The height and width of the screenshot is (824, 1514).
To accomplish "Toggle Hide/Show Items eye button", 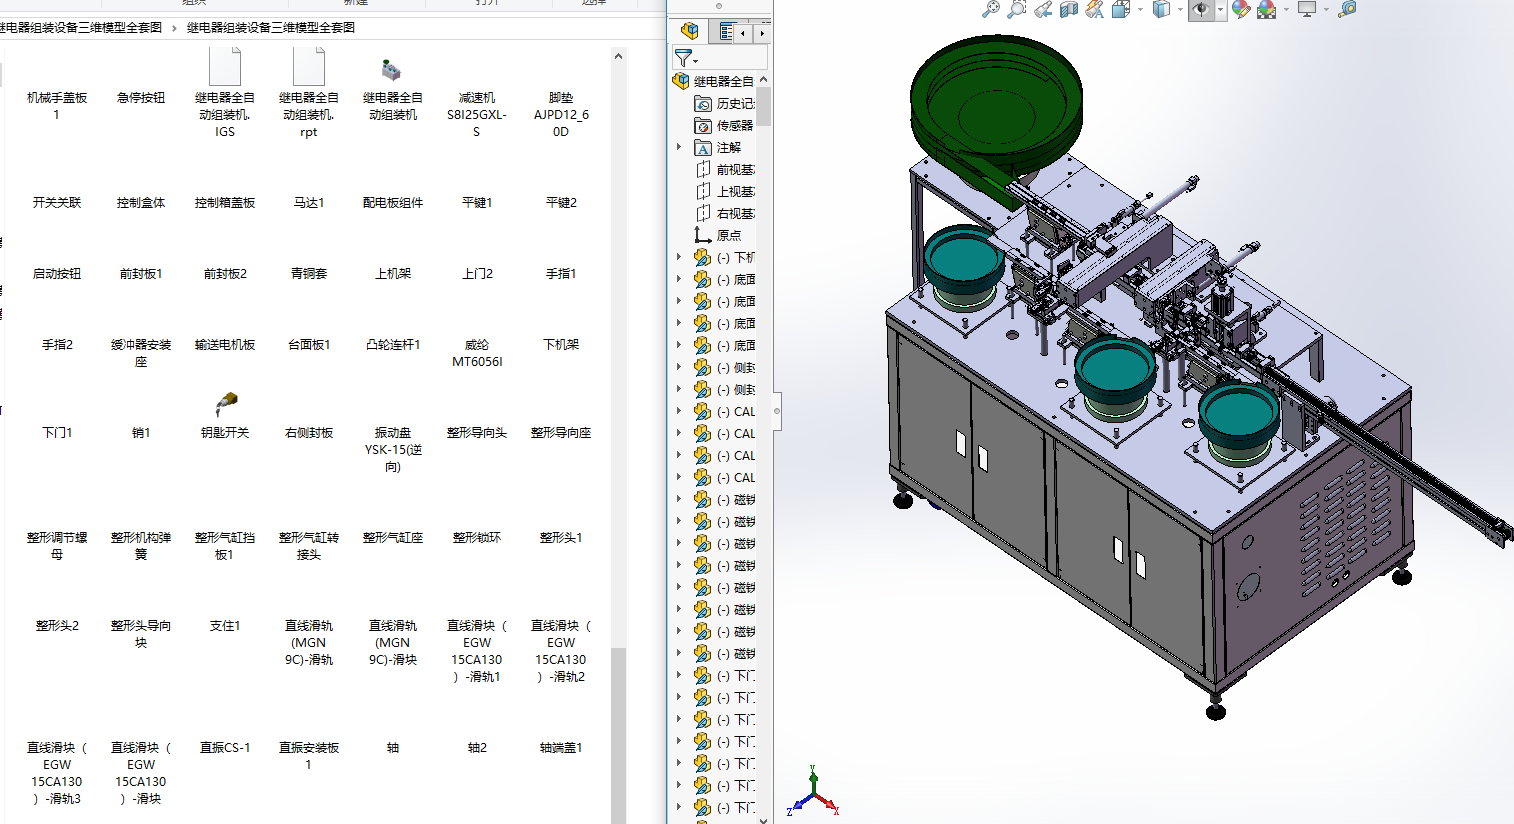I will (x=1201, y=9).
